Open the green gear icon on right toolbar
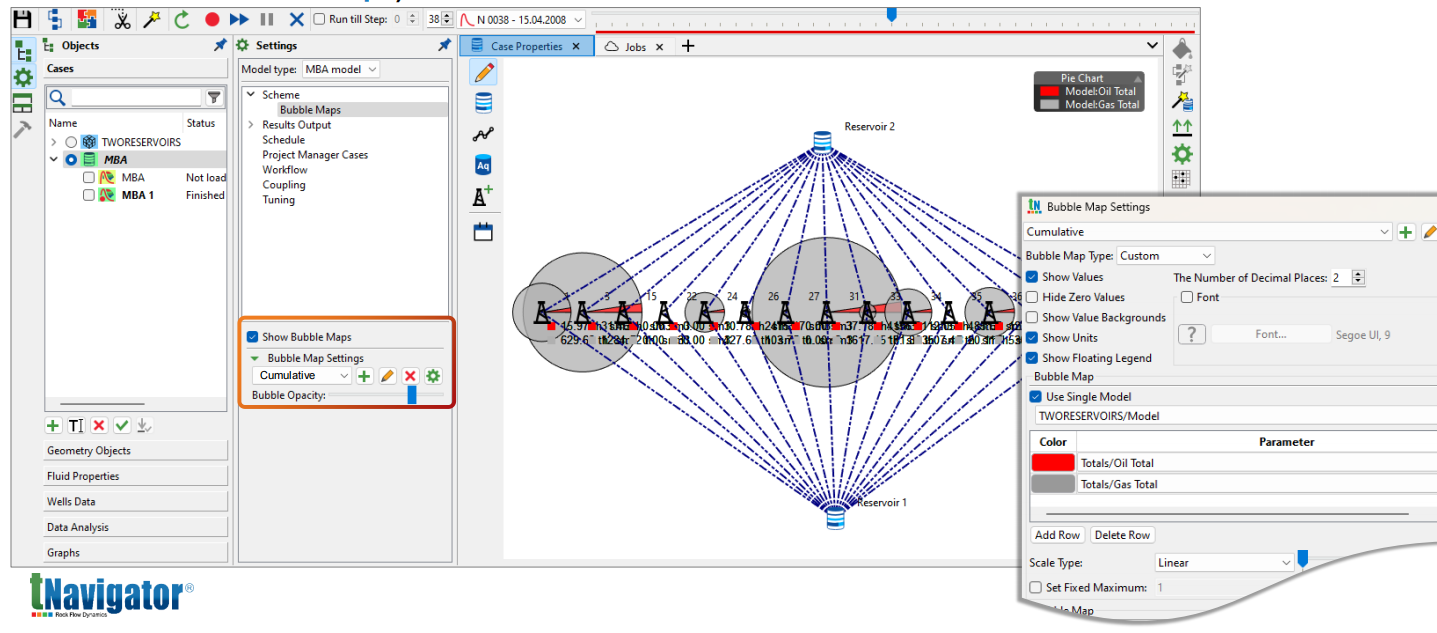Screen dimensions: 1437x633 [x=1182, y=154]
